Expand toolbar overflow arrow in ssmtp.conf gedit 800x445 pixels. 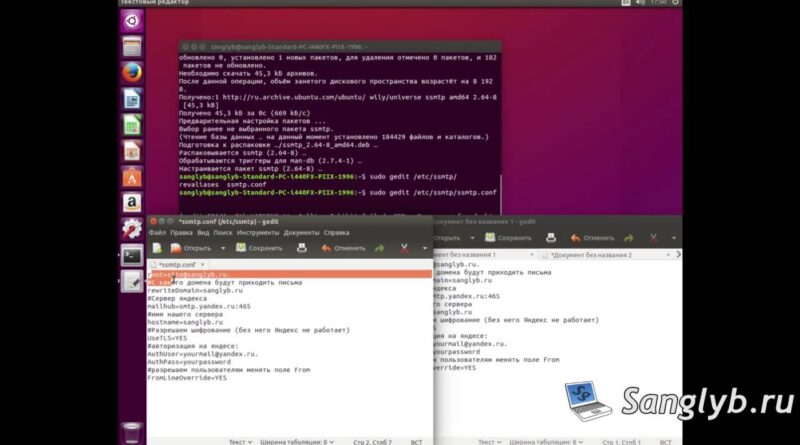tap(425, 249)
